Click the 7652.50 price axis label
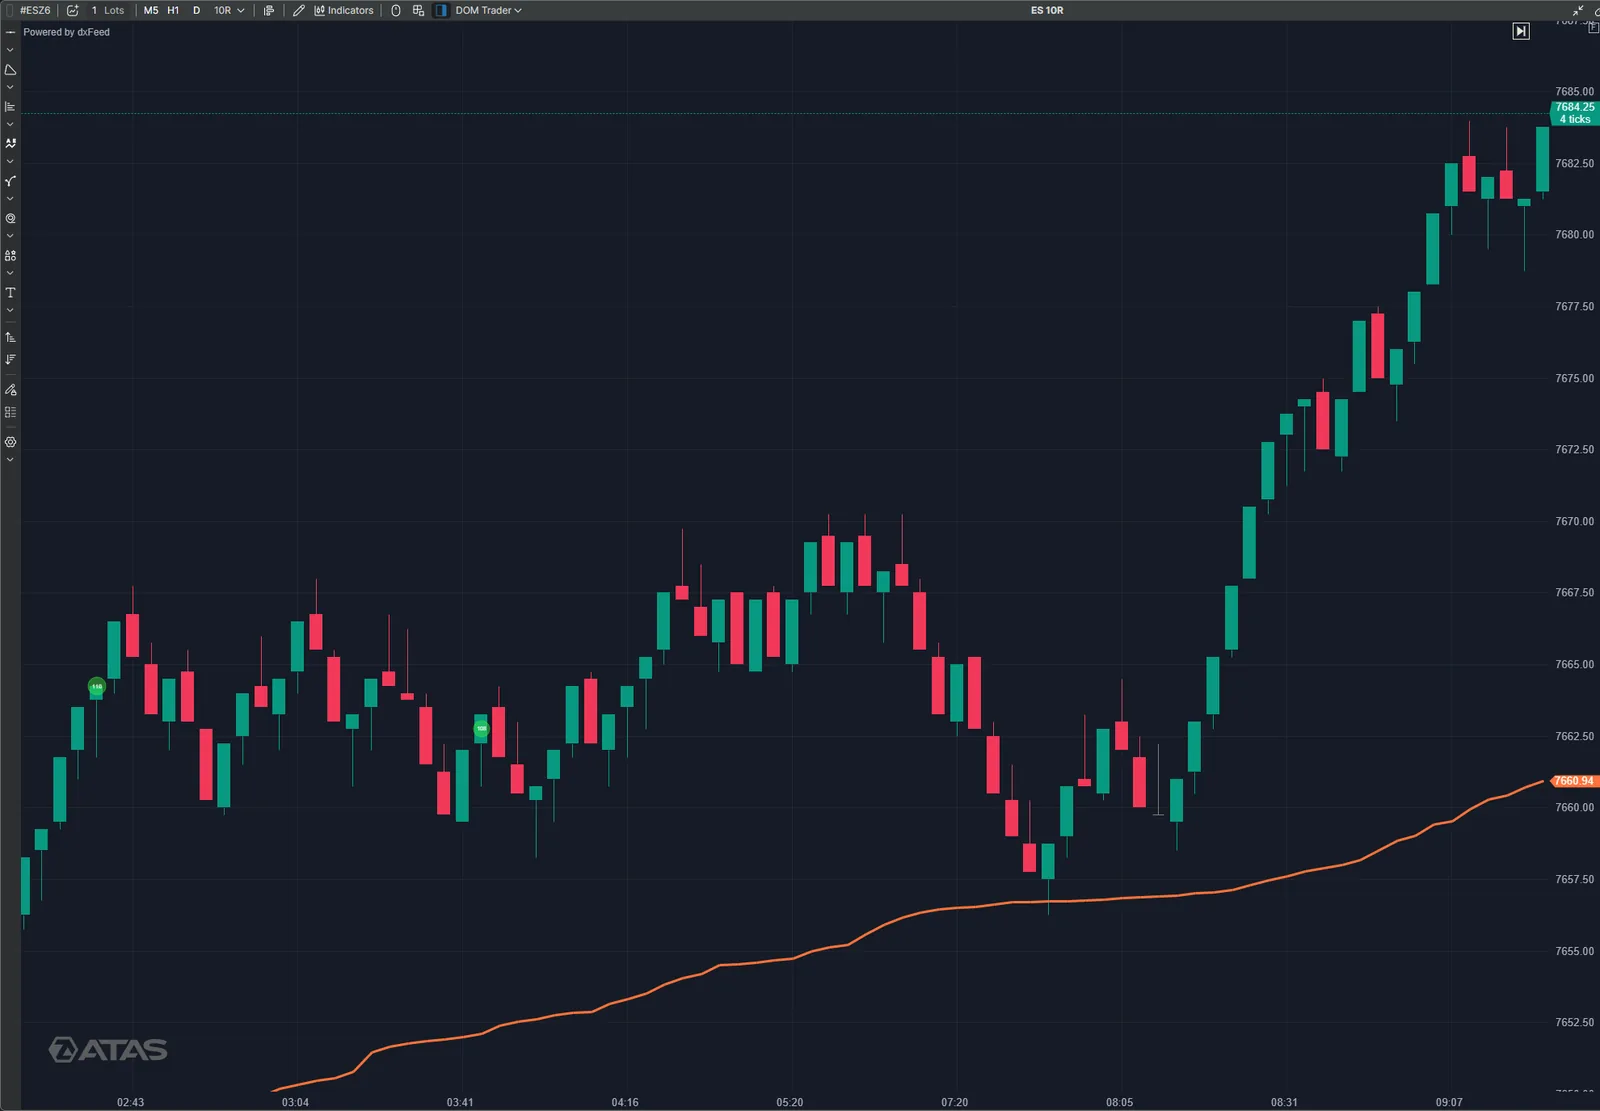1600x1111 pixels. 1575,1023
